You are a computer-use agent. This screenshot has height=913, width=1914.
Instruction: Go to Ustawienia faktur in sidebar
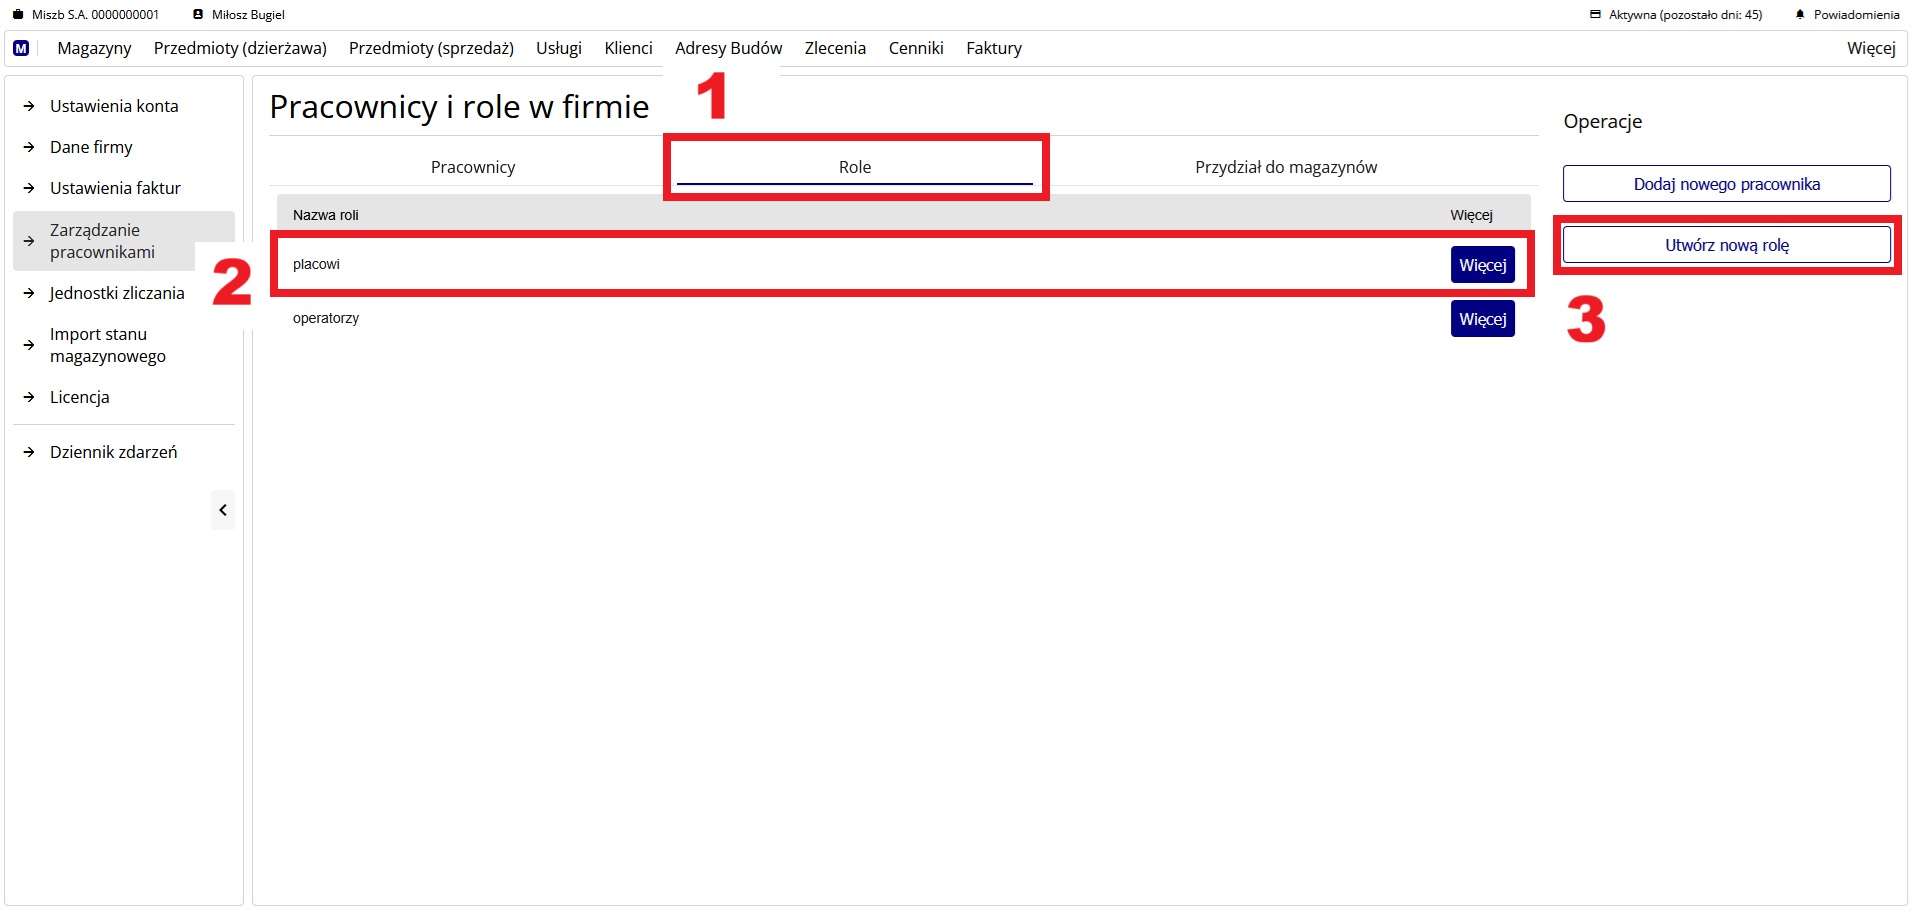point(115,188)
